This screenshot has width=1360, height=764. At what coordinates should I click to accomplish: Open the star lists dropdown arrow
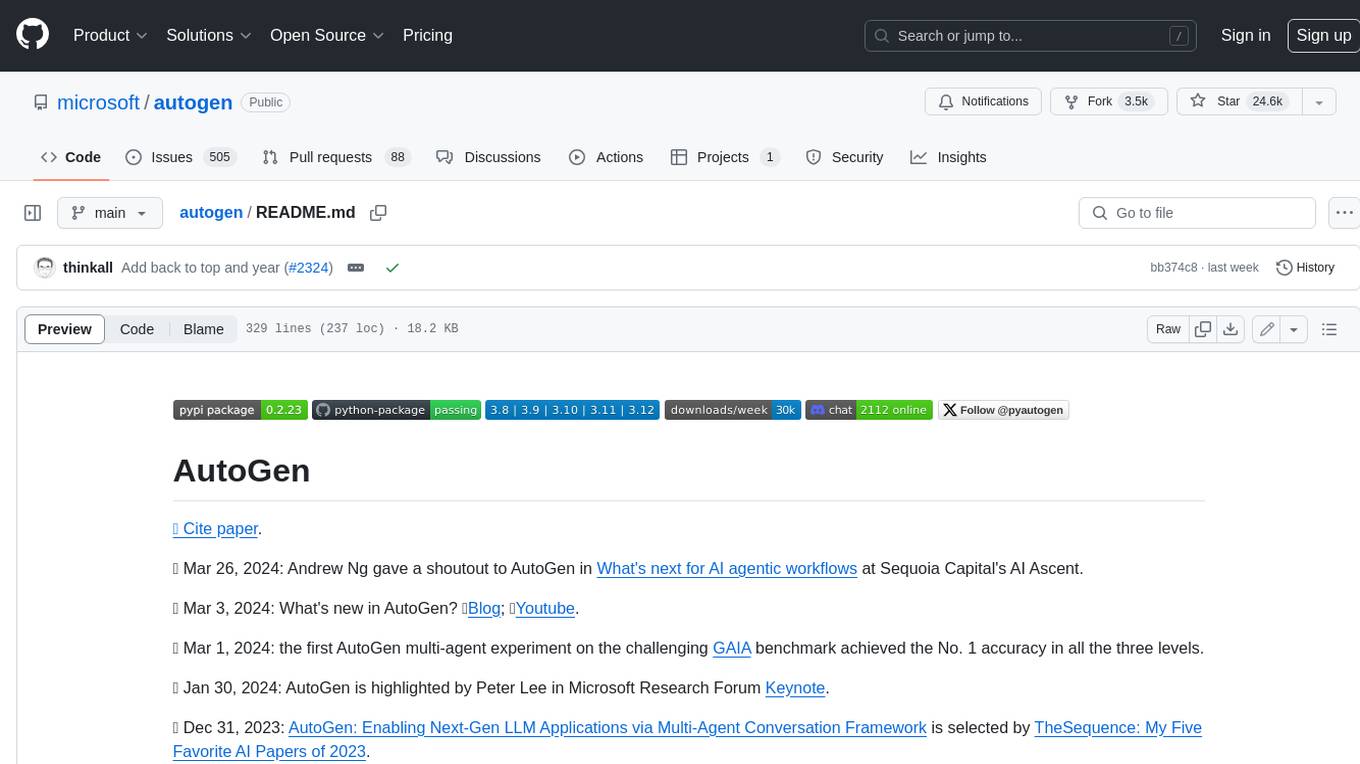[x=1318, y=102]
